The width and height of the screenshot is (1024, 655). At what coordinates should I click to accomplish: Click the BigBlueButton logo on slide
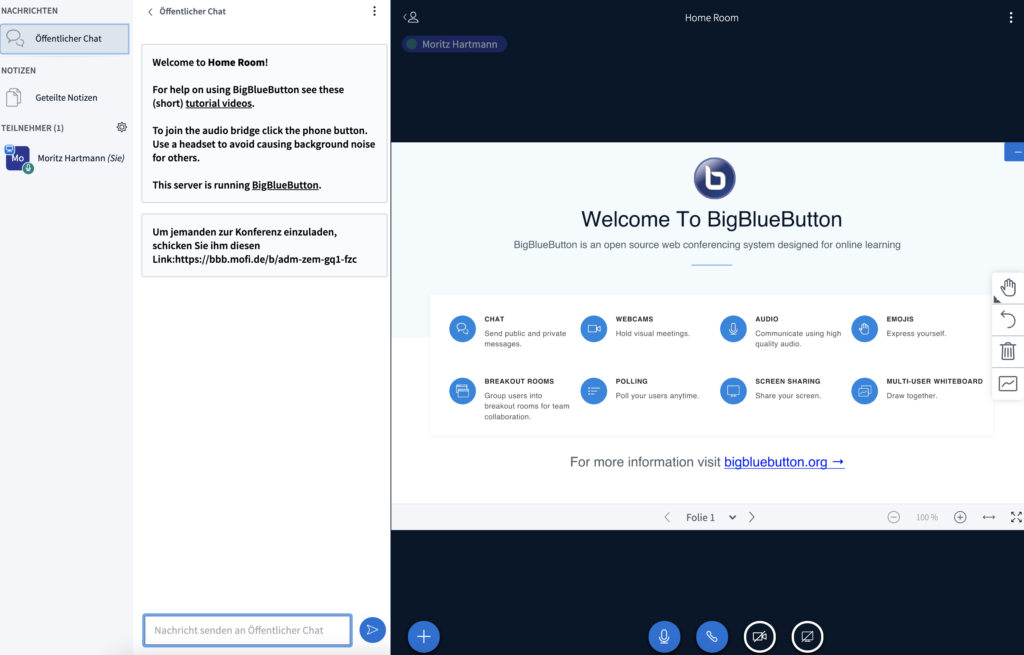(714, 178)
